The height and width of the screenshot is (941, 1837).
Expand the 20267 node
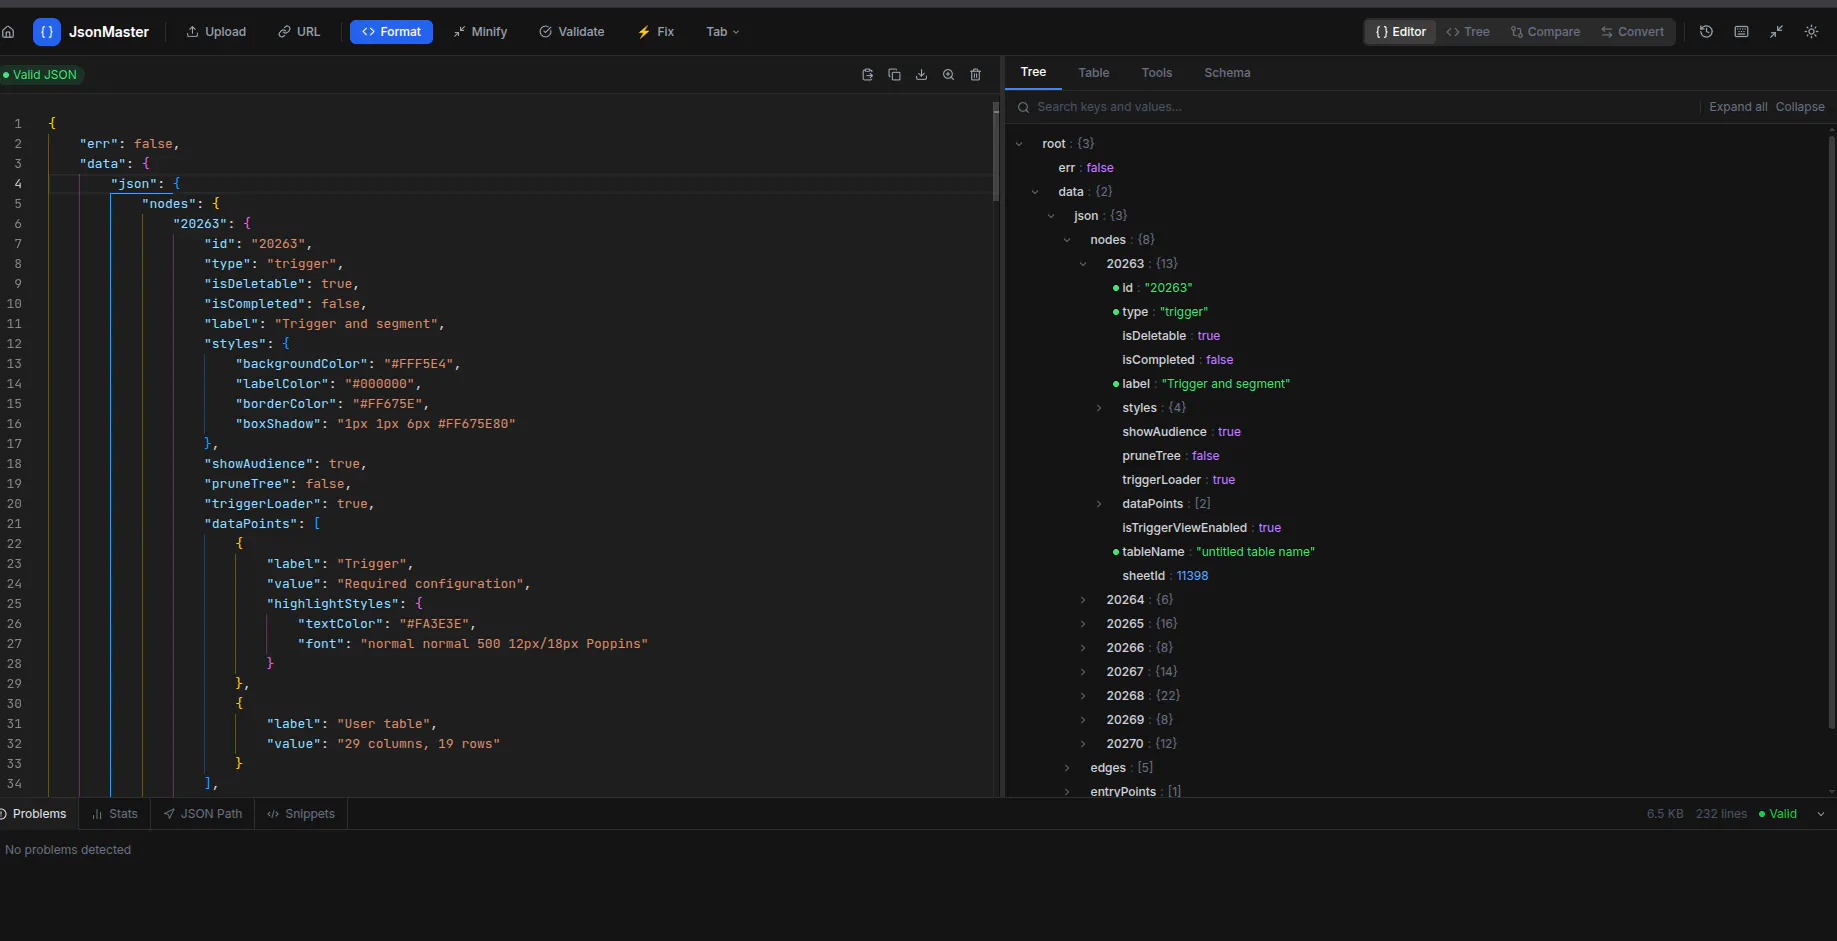coord(1083,672)
